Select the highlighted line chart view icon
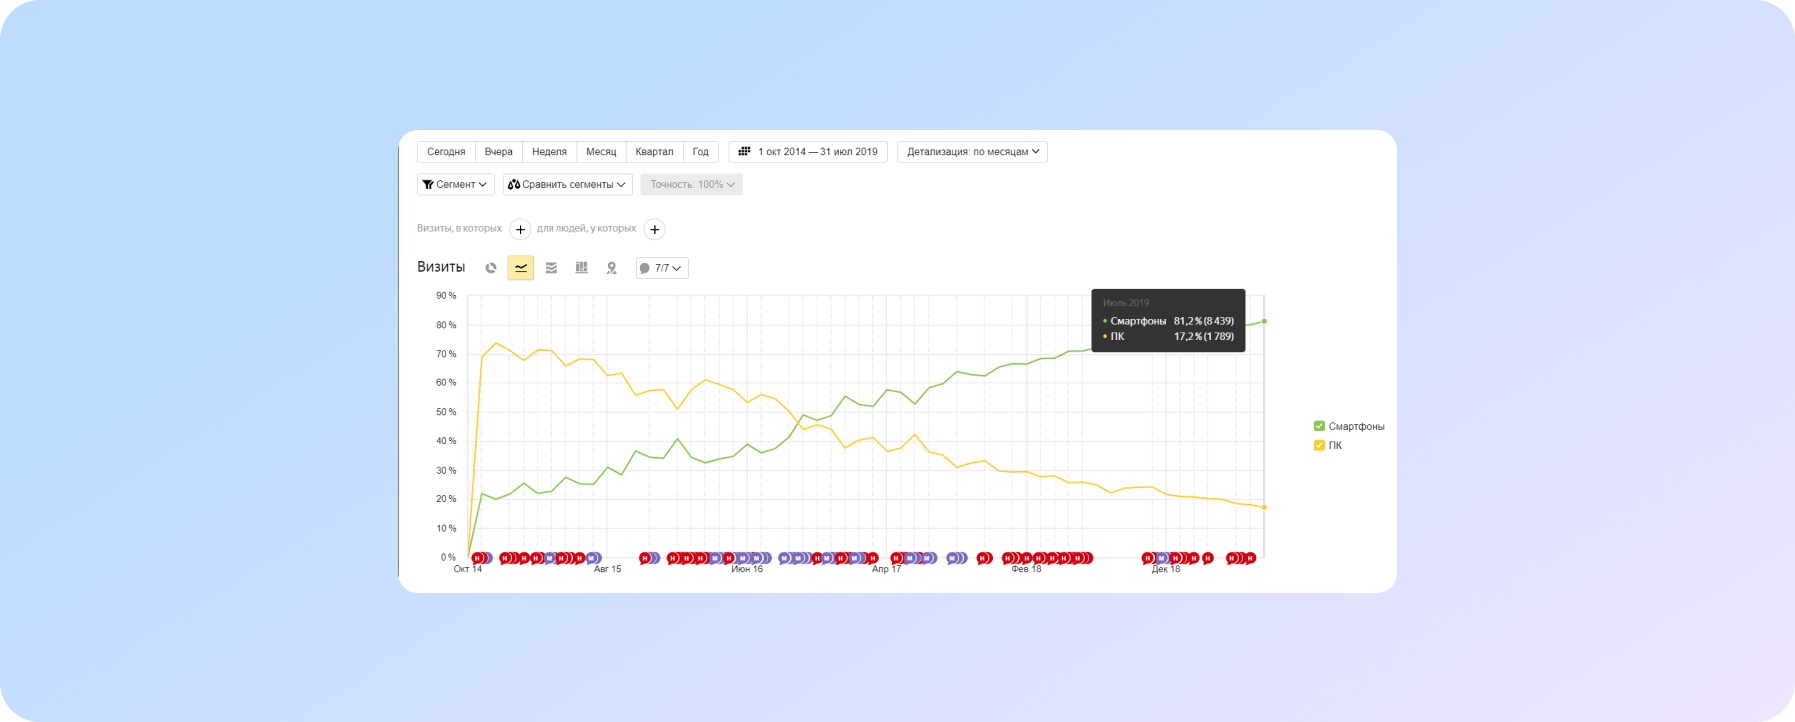Viewport: 1795px width, 722px height. (521, 268)
